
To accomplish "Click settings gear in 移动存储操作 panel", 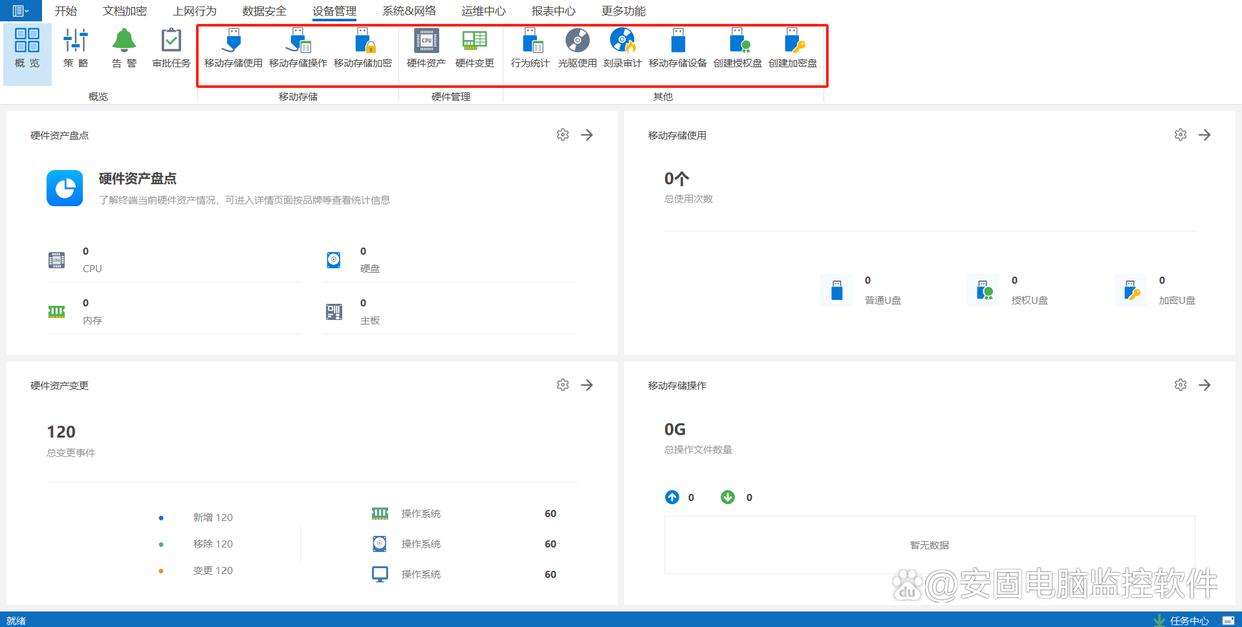I will coord(1181,385).
